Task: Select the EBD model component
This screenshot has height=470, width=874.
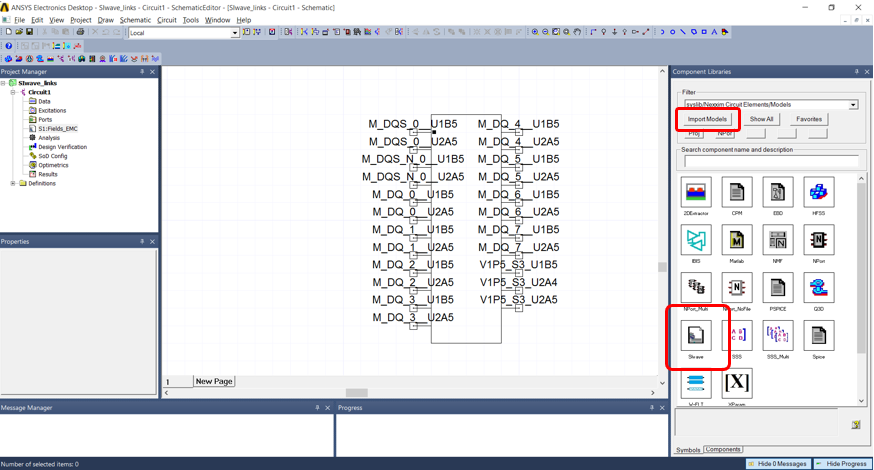Action: pyautogui.click(x=778, y=192)
